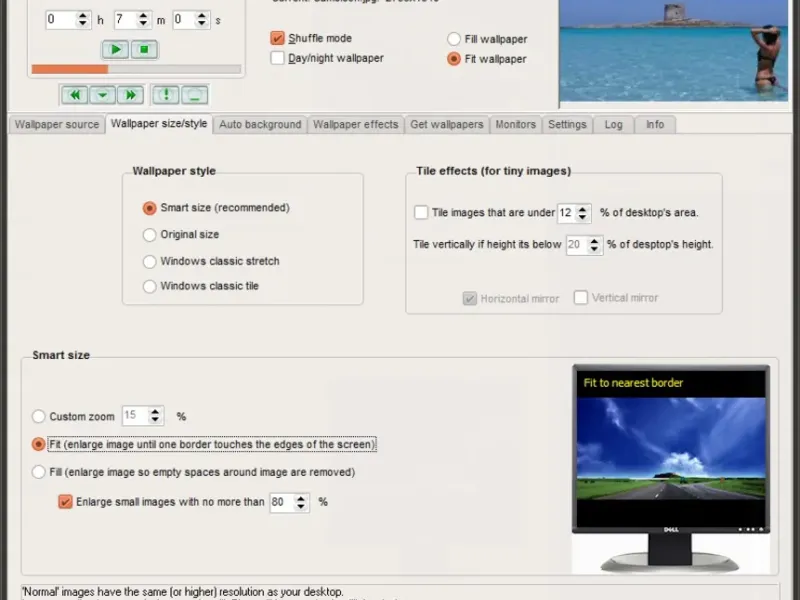Select Windows classic stretch style

(149, 261)
